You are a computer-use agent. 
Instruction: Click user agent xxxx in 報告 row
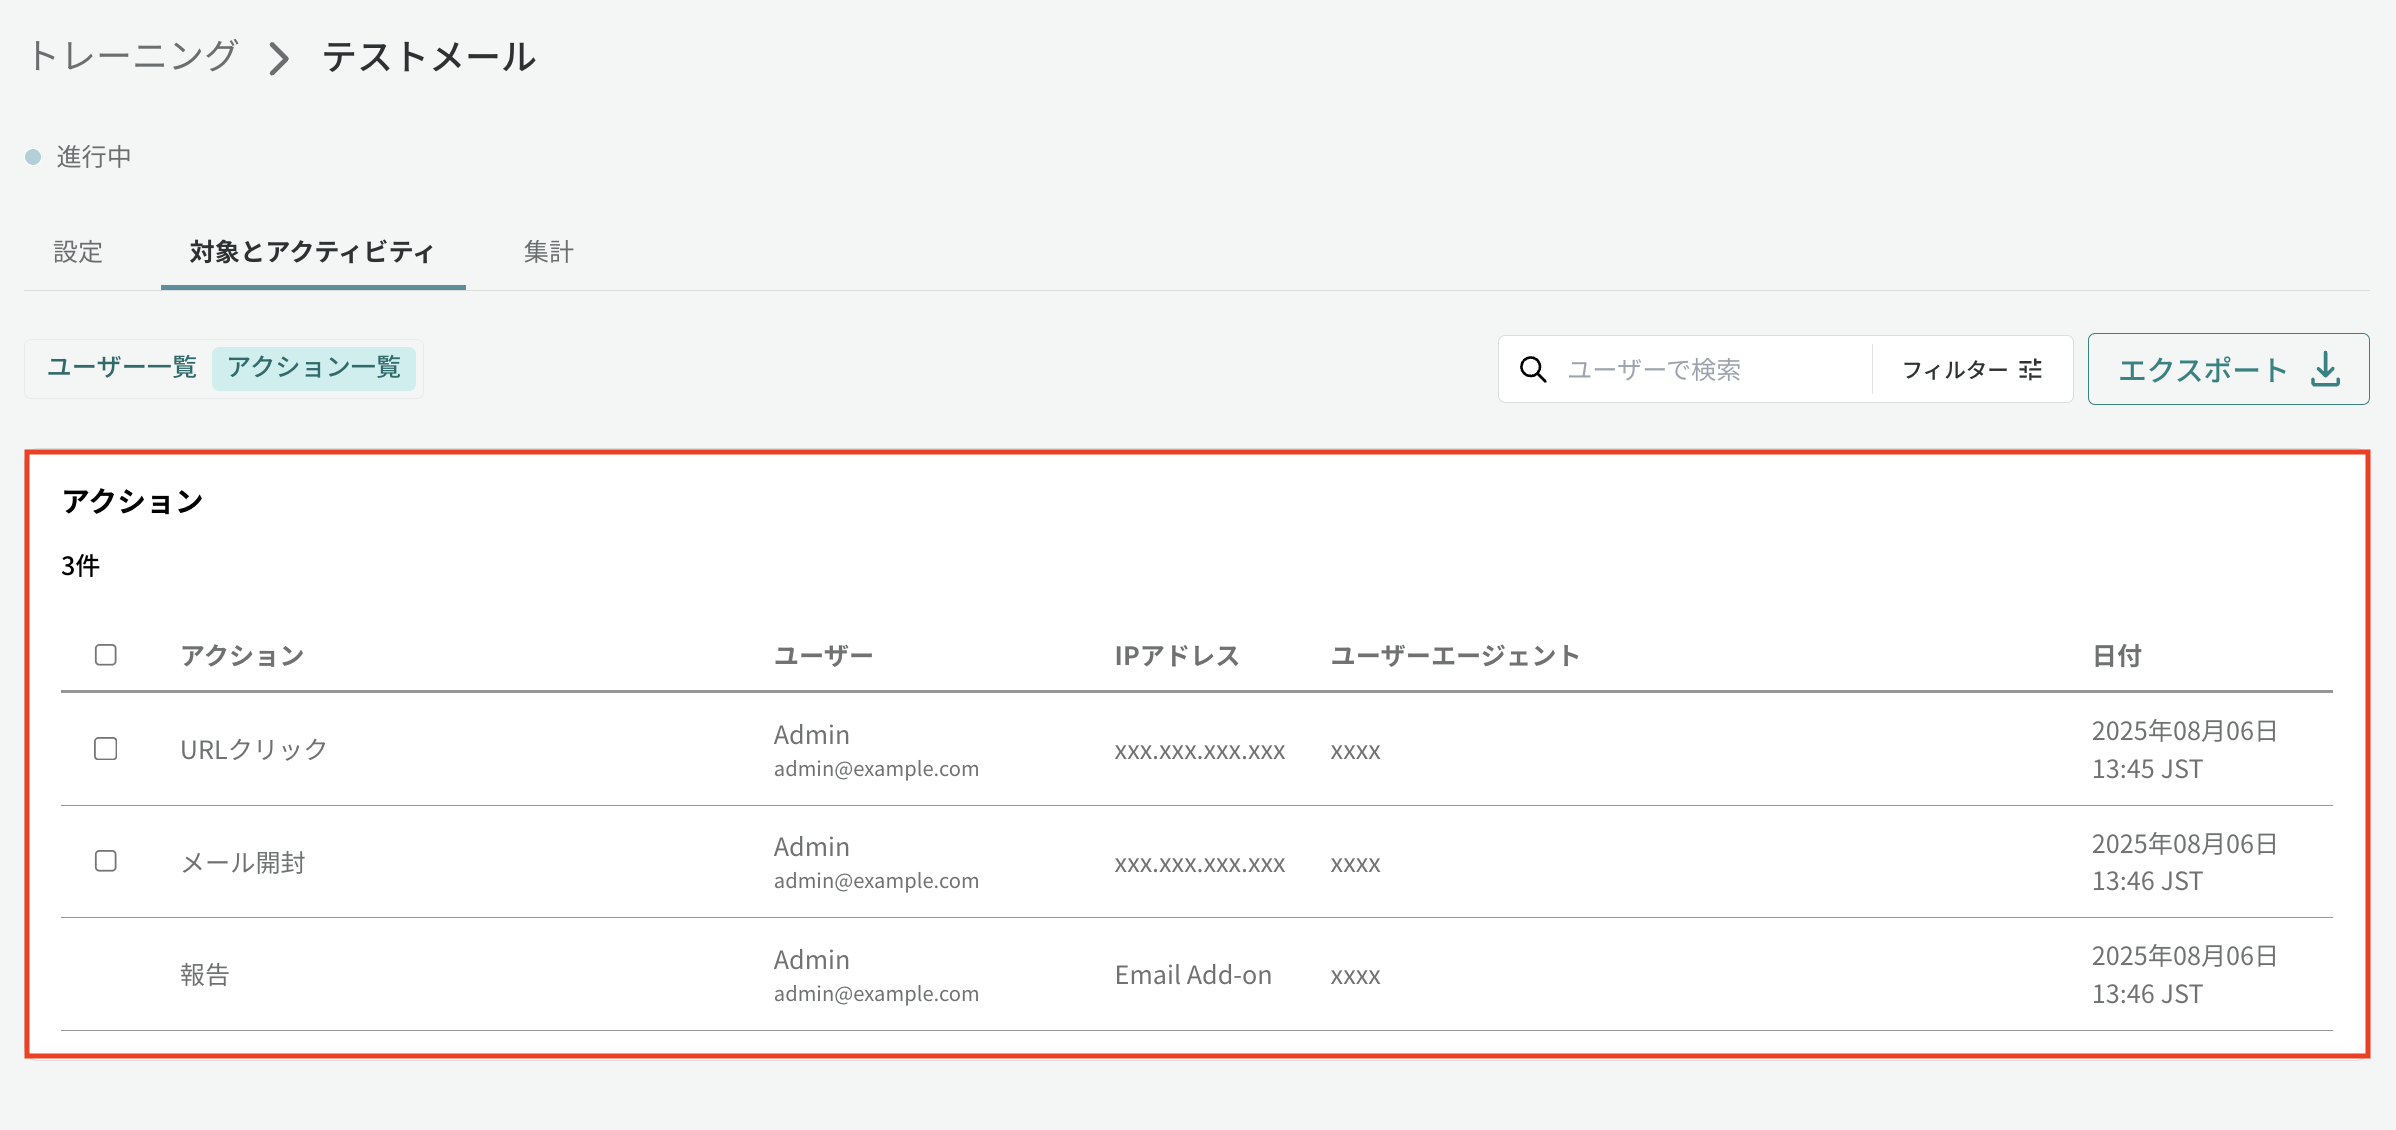[x=1355, y=976]
